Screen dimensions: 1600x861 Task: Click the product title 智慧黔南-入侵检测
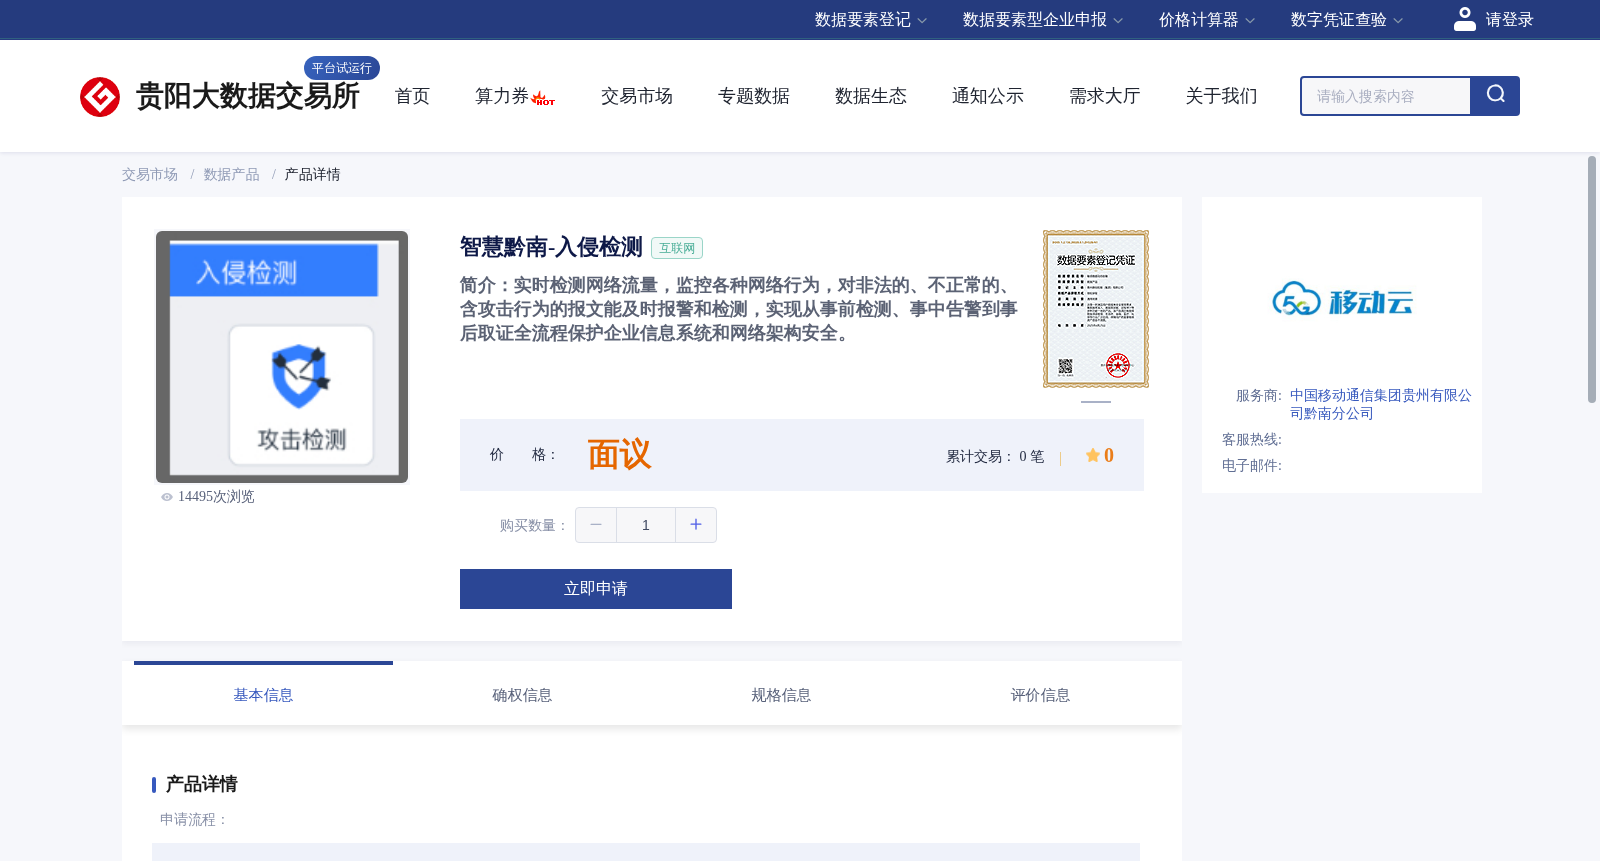coord(551,247)
